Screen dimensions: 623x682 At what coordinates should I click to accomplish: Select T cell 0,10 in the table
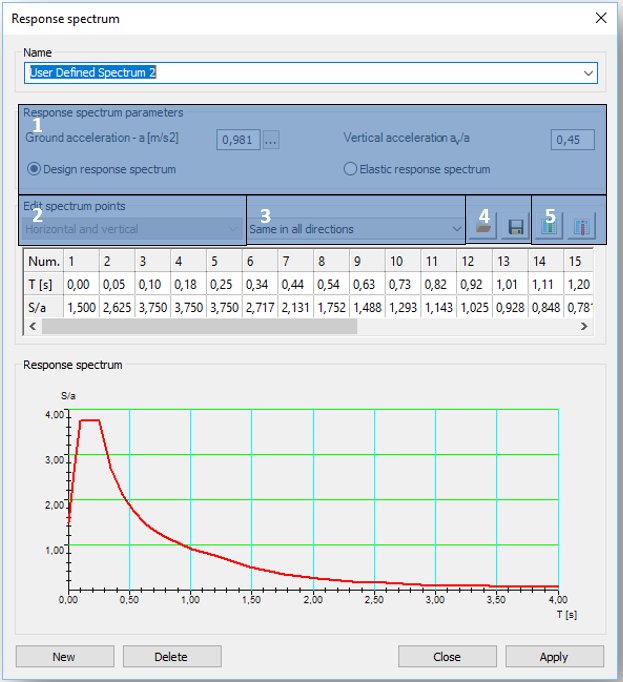(153, 284)
